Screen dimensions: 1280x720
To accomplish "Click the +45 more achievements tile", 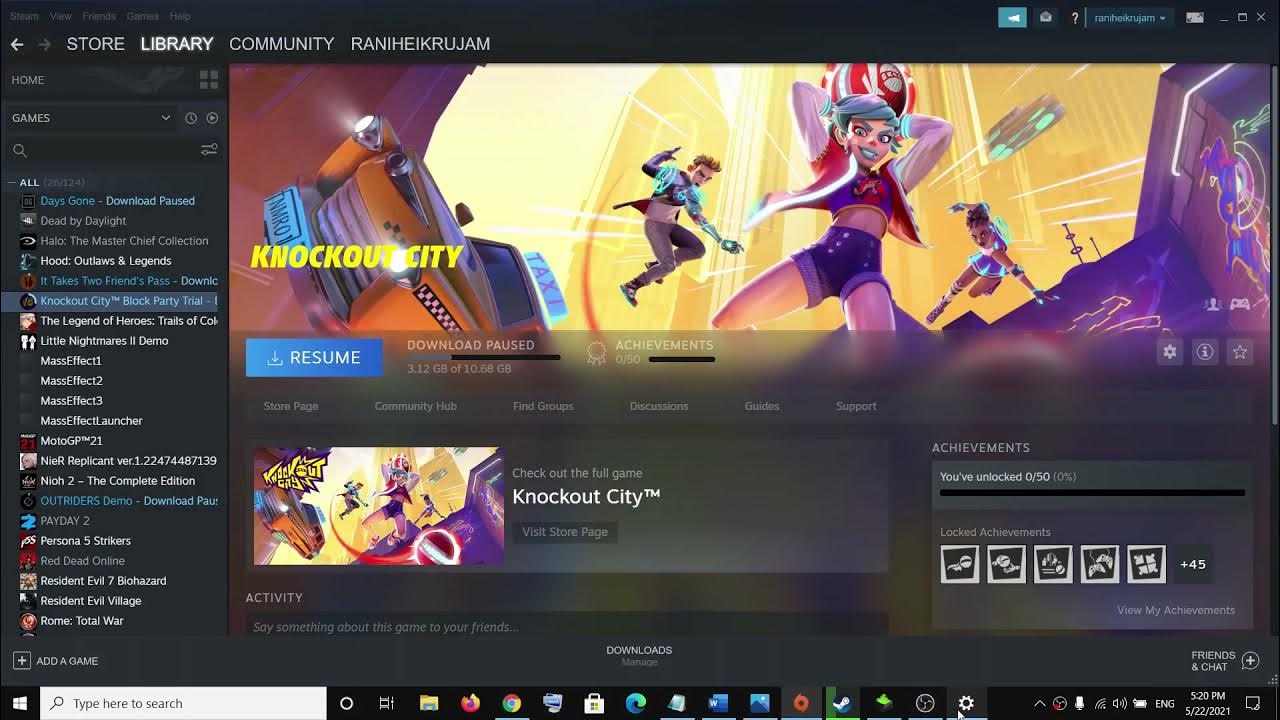I will [x=1193, y=564].
